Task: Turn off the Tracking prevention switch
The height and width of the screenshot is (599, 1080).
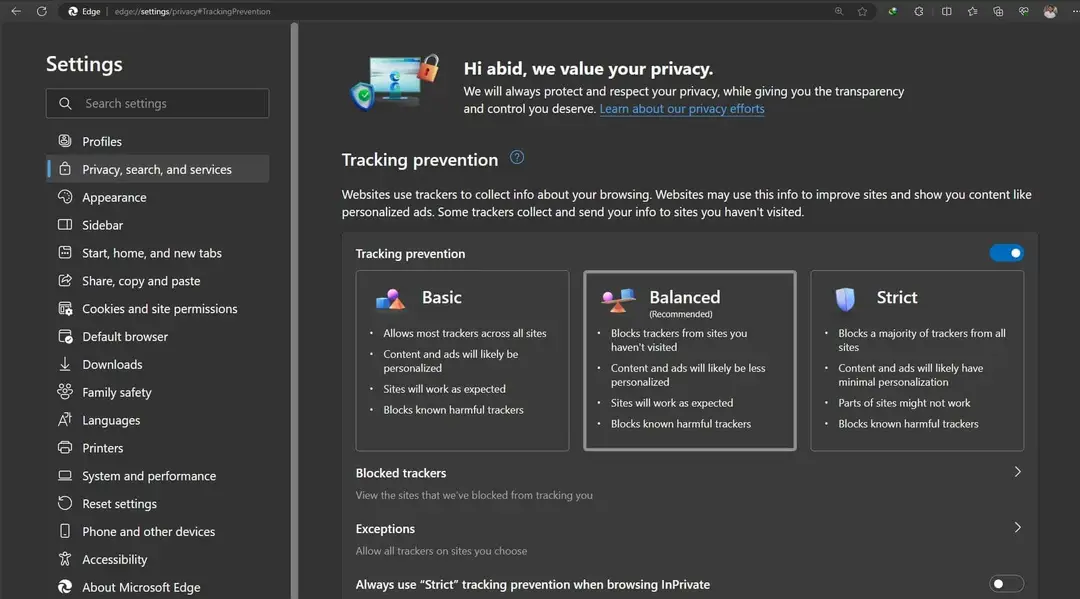Action: [1006, 253]
